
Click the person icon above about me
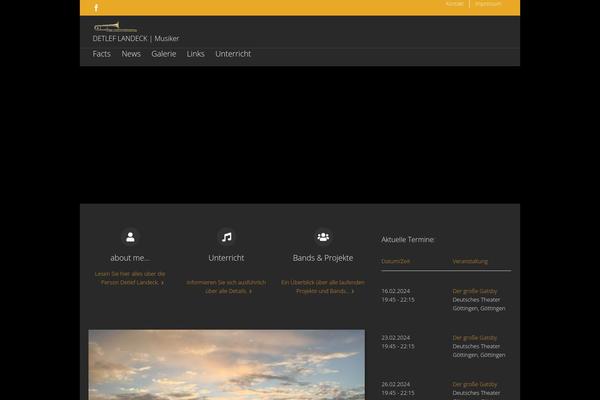point(130,237)
